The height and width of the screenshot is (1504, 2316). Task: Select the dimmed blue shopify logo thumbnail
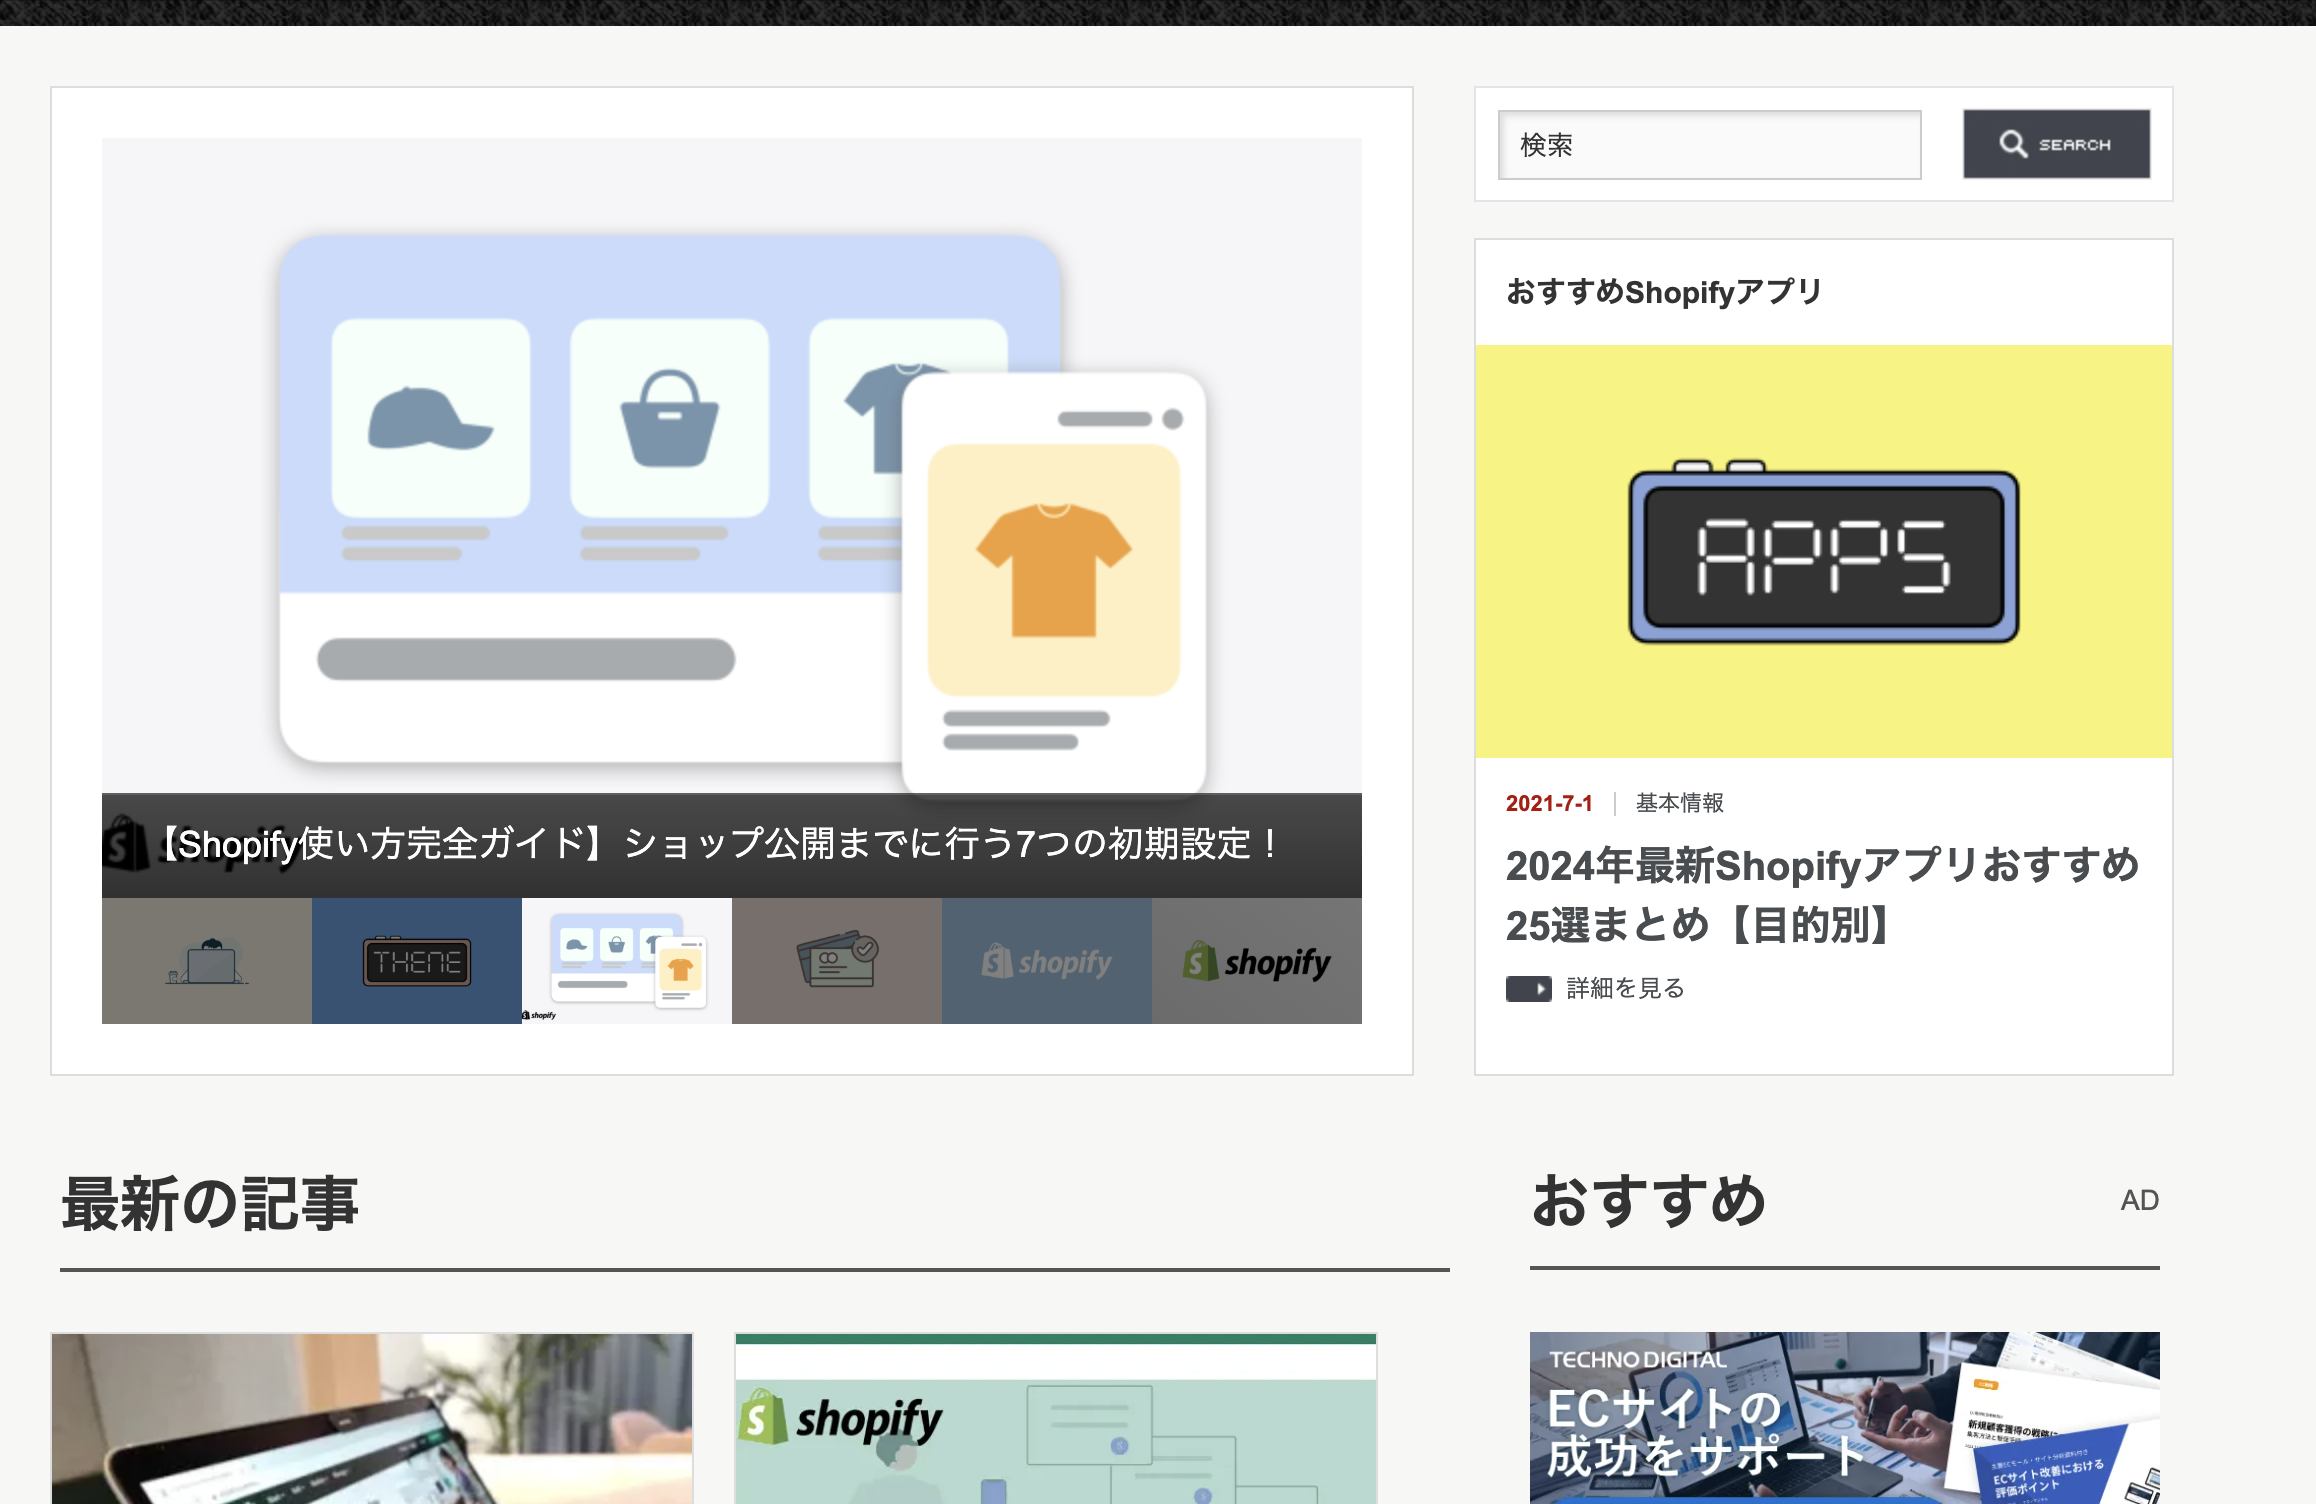pos(1047,961)
